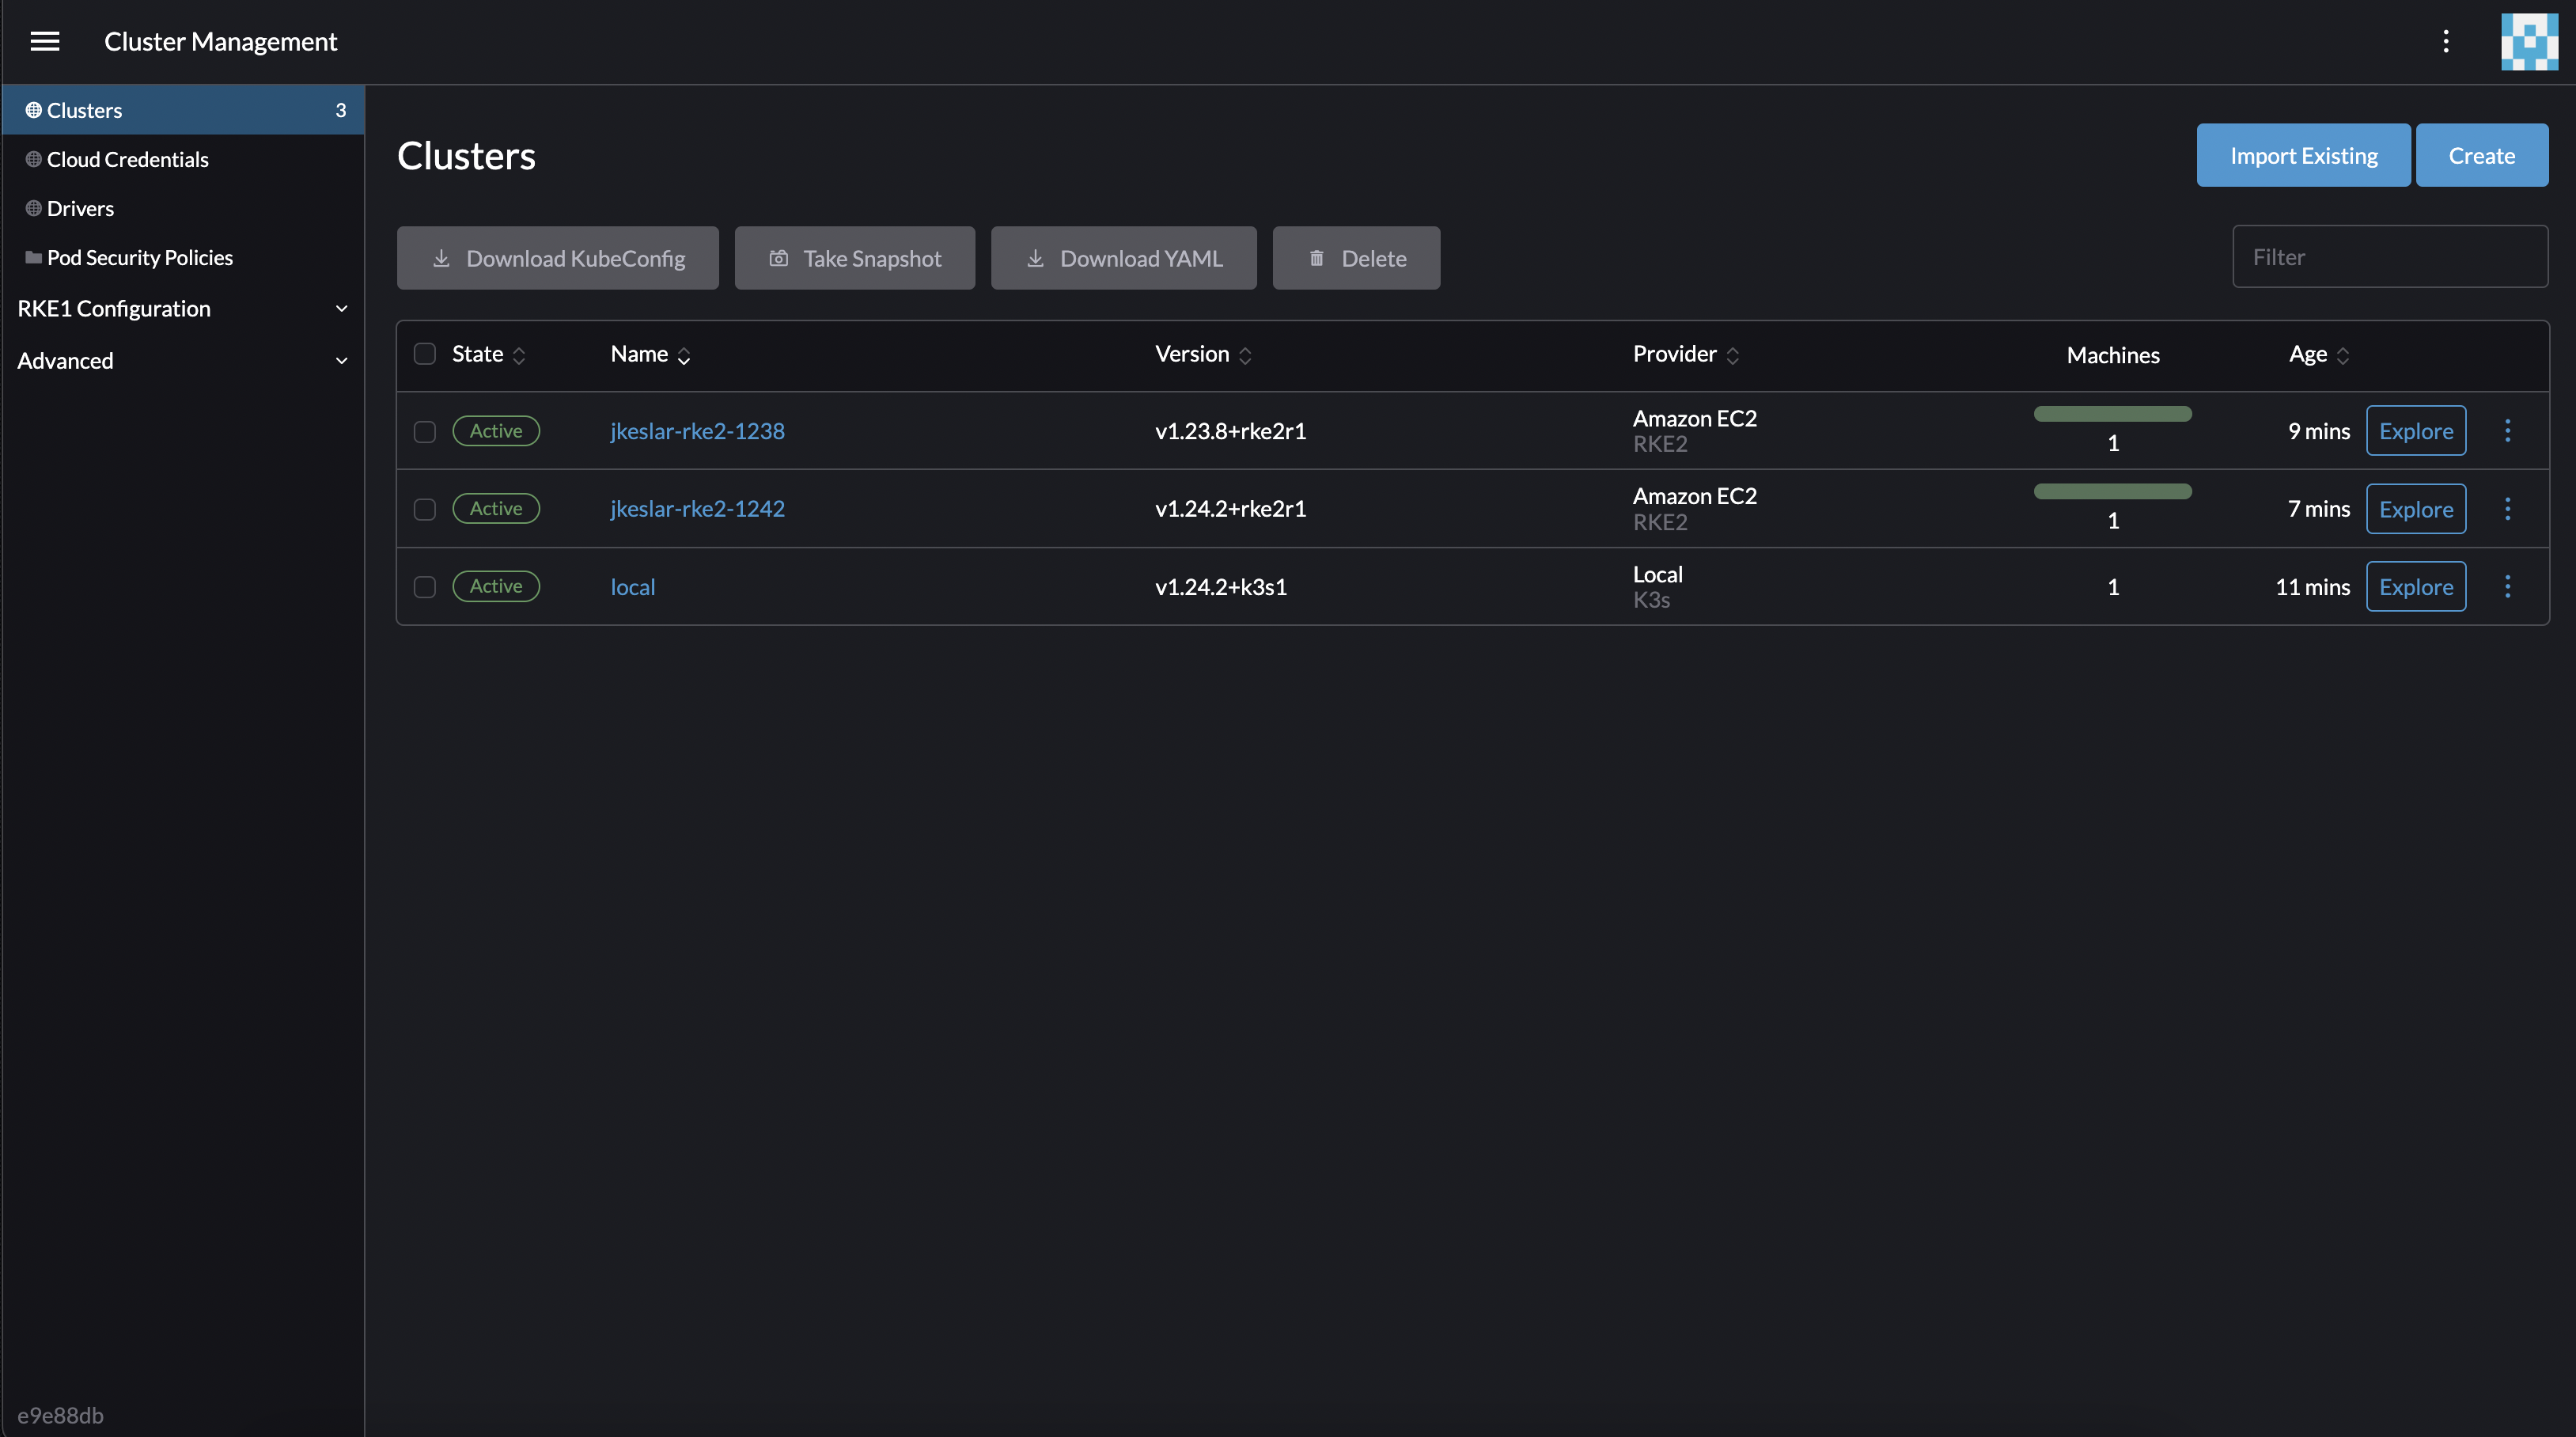Image resolution: width=2576 pixels, height=1437 pixels.
Task: Open the header options kebab menu
Action: pos(2446,41)
